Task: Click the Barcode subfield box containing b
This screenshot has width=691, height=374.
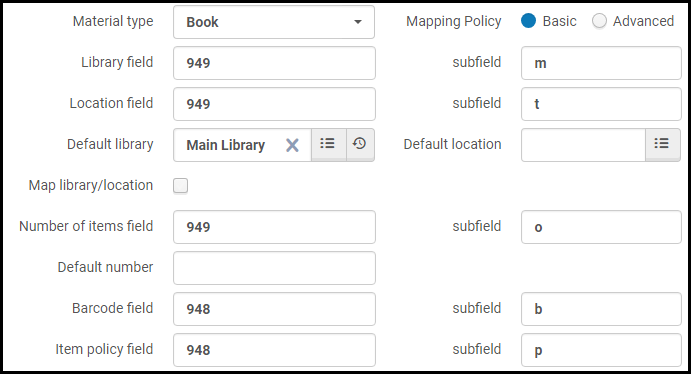Action: [601, 309]
